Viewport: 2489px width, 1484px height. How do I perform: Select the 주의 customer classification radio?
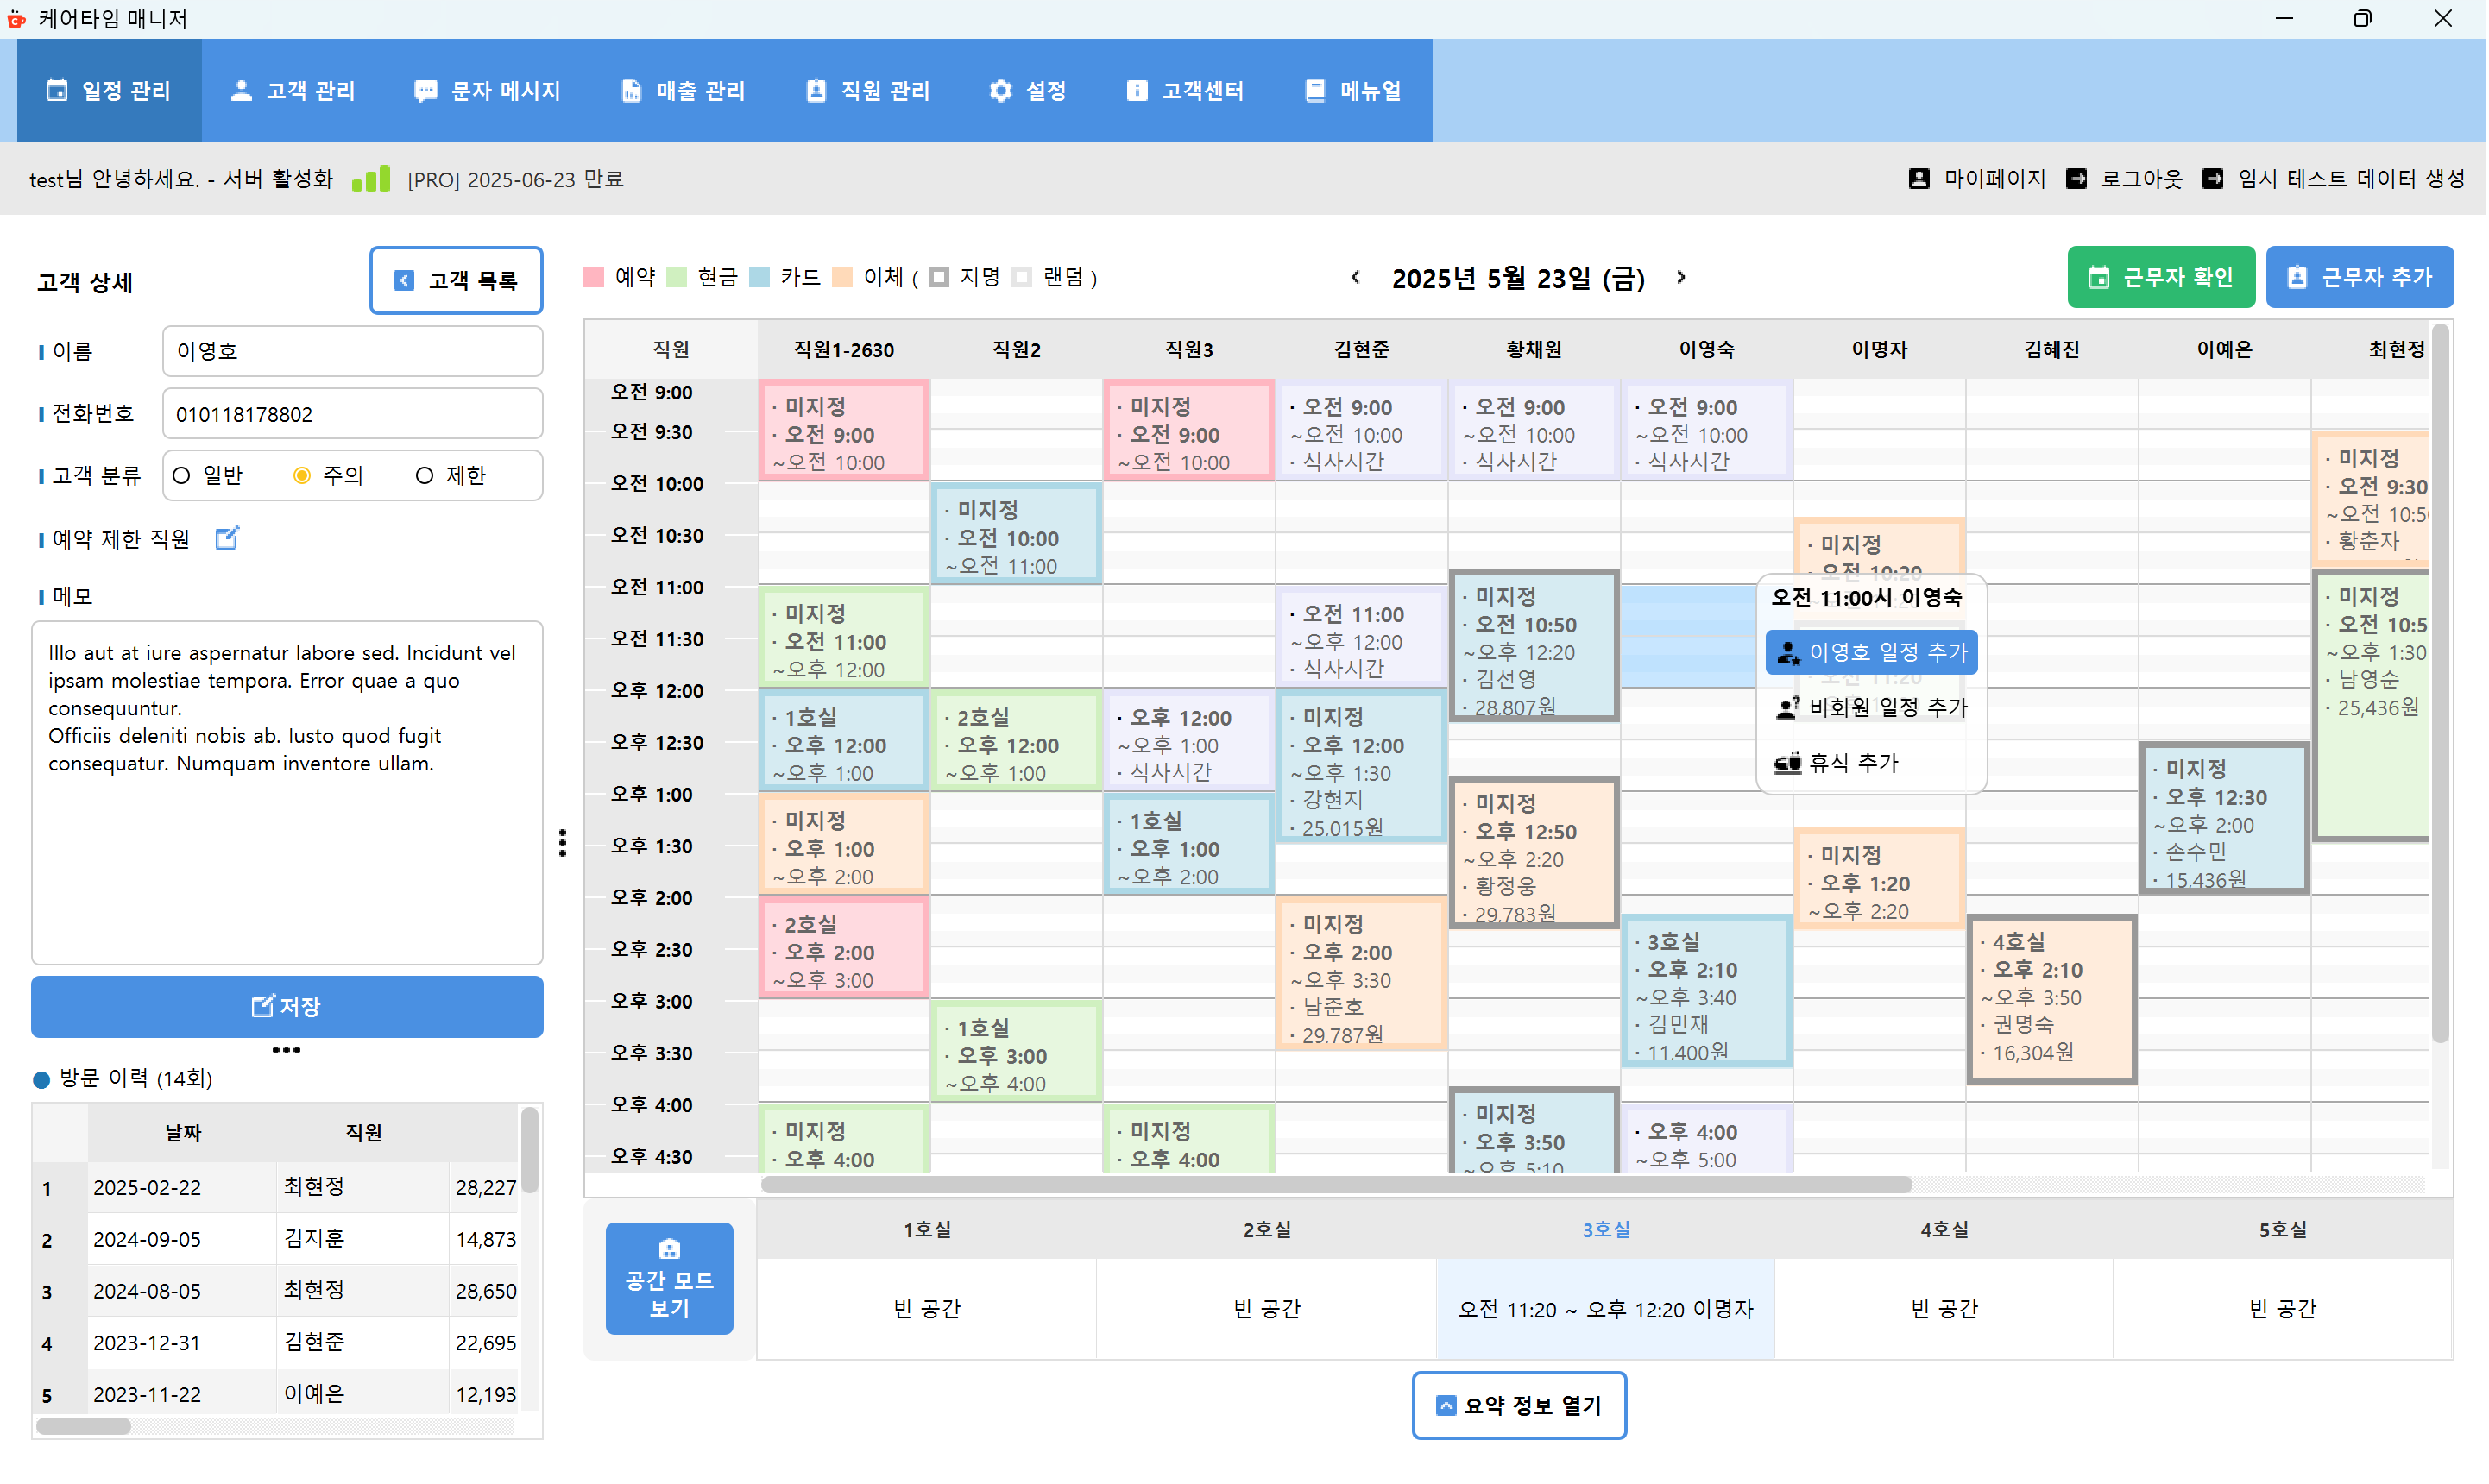pyautogui.click(x=303, y=475)
